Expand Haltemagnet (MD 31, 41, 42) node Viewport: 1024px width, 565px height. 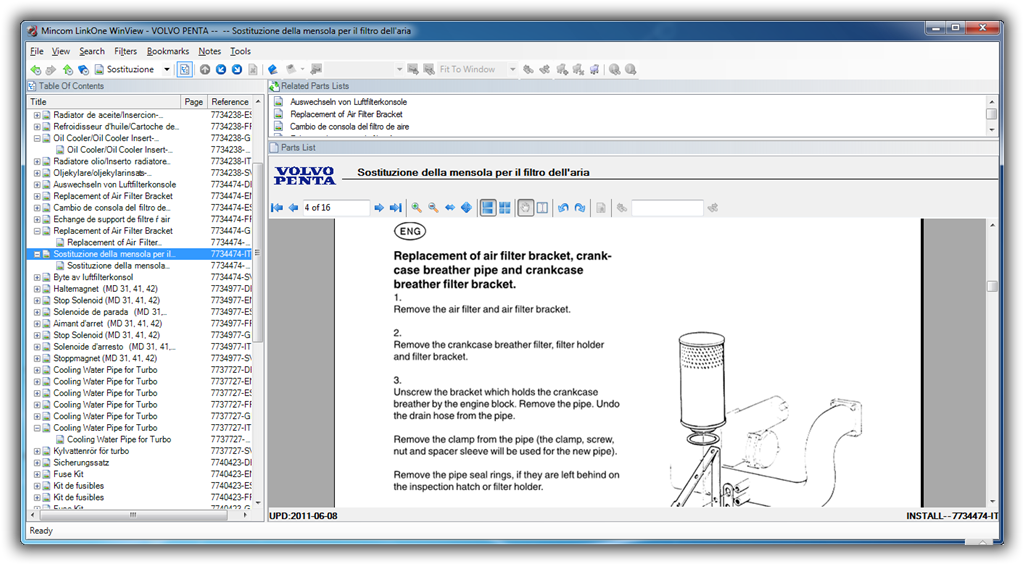click(x=37, y=289)
